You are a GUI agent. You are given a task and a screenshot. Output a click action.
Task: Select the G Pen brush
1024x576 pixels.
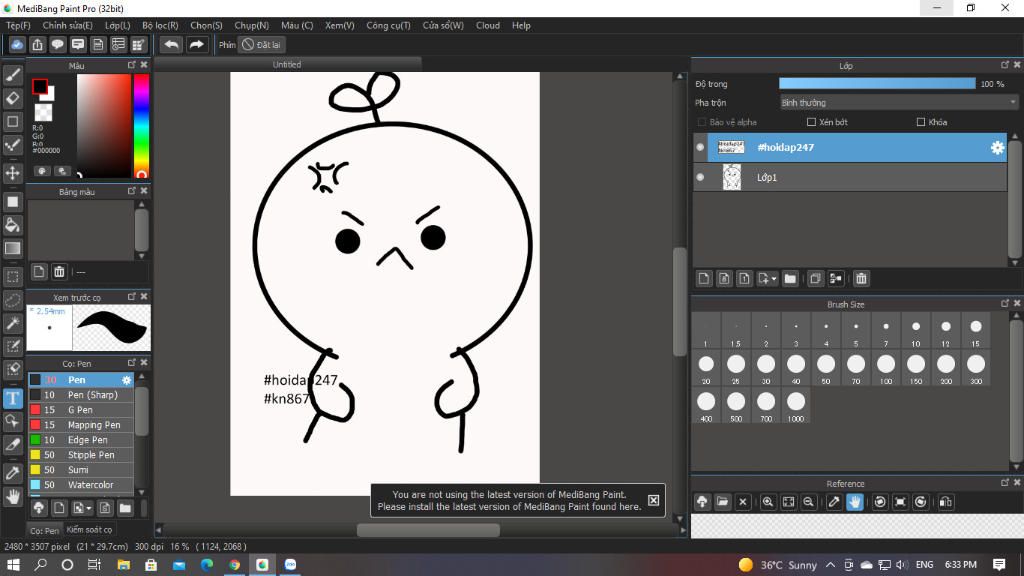tap(81, 409)
